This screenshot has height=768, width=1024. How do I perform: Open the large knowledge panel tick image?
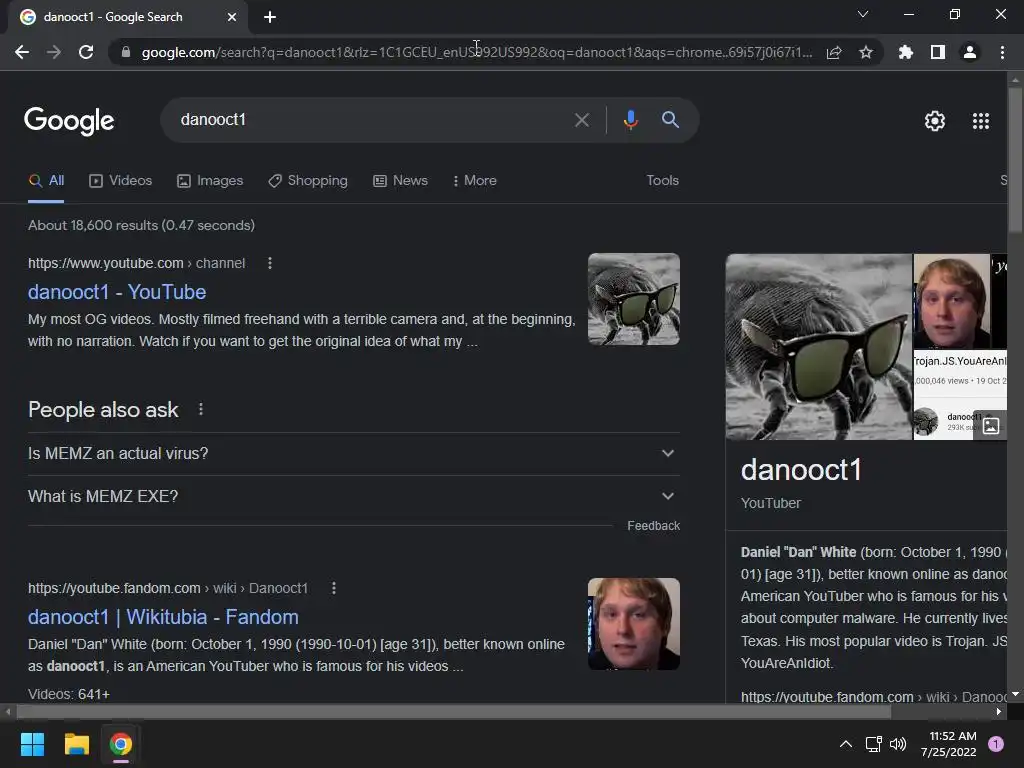click(819, 347)
